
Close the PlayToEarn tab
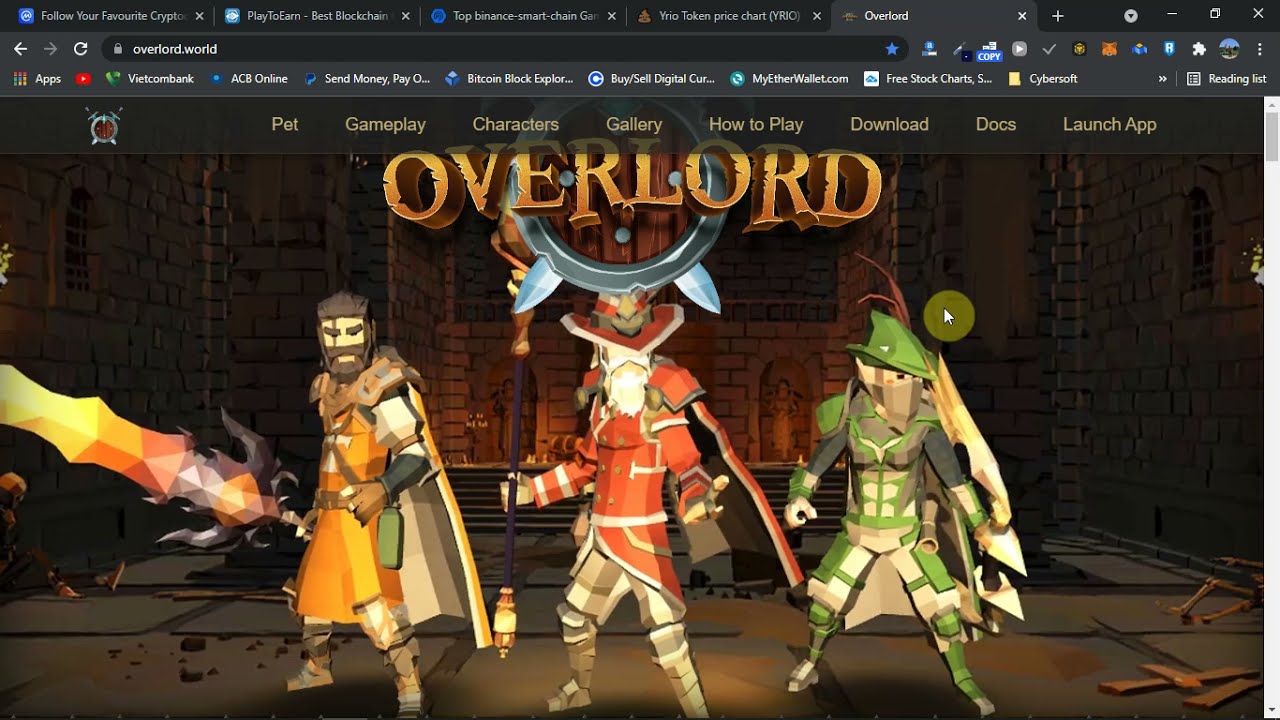point(405,16)
